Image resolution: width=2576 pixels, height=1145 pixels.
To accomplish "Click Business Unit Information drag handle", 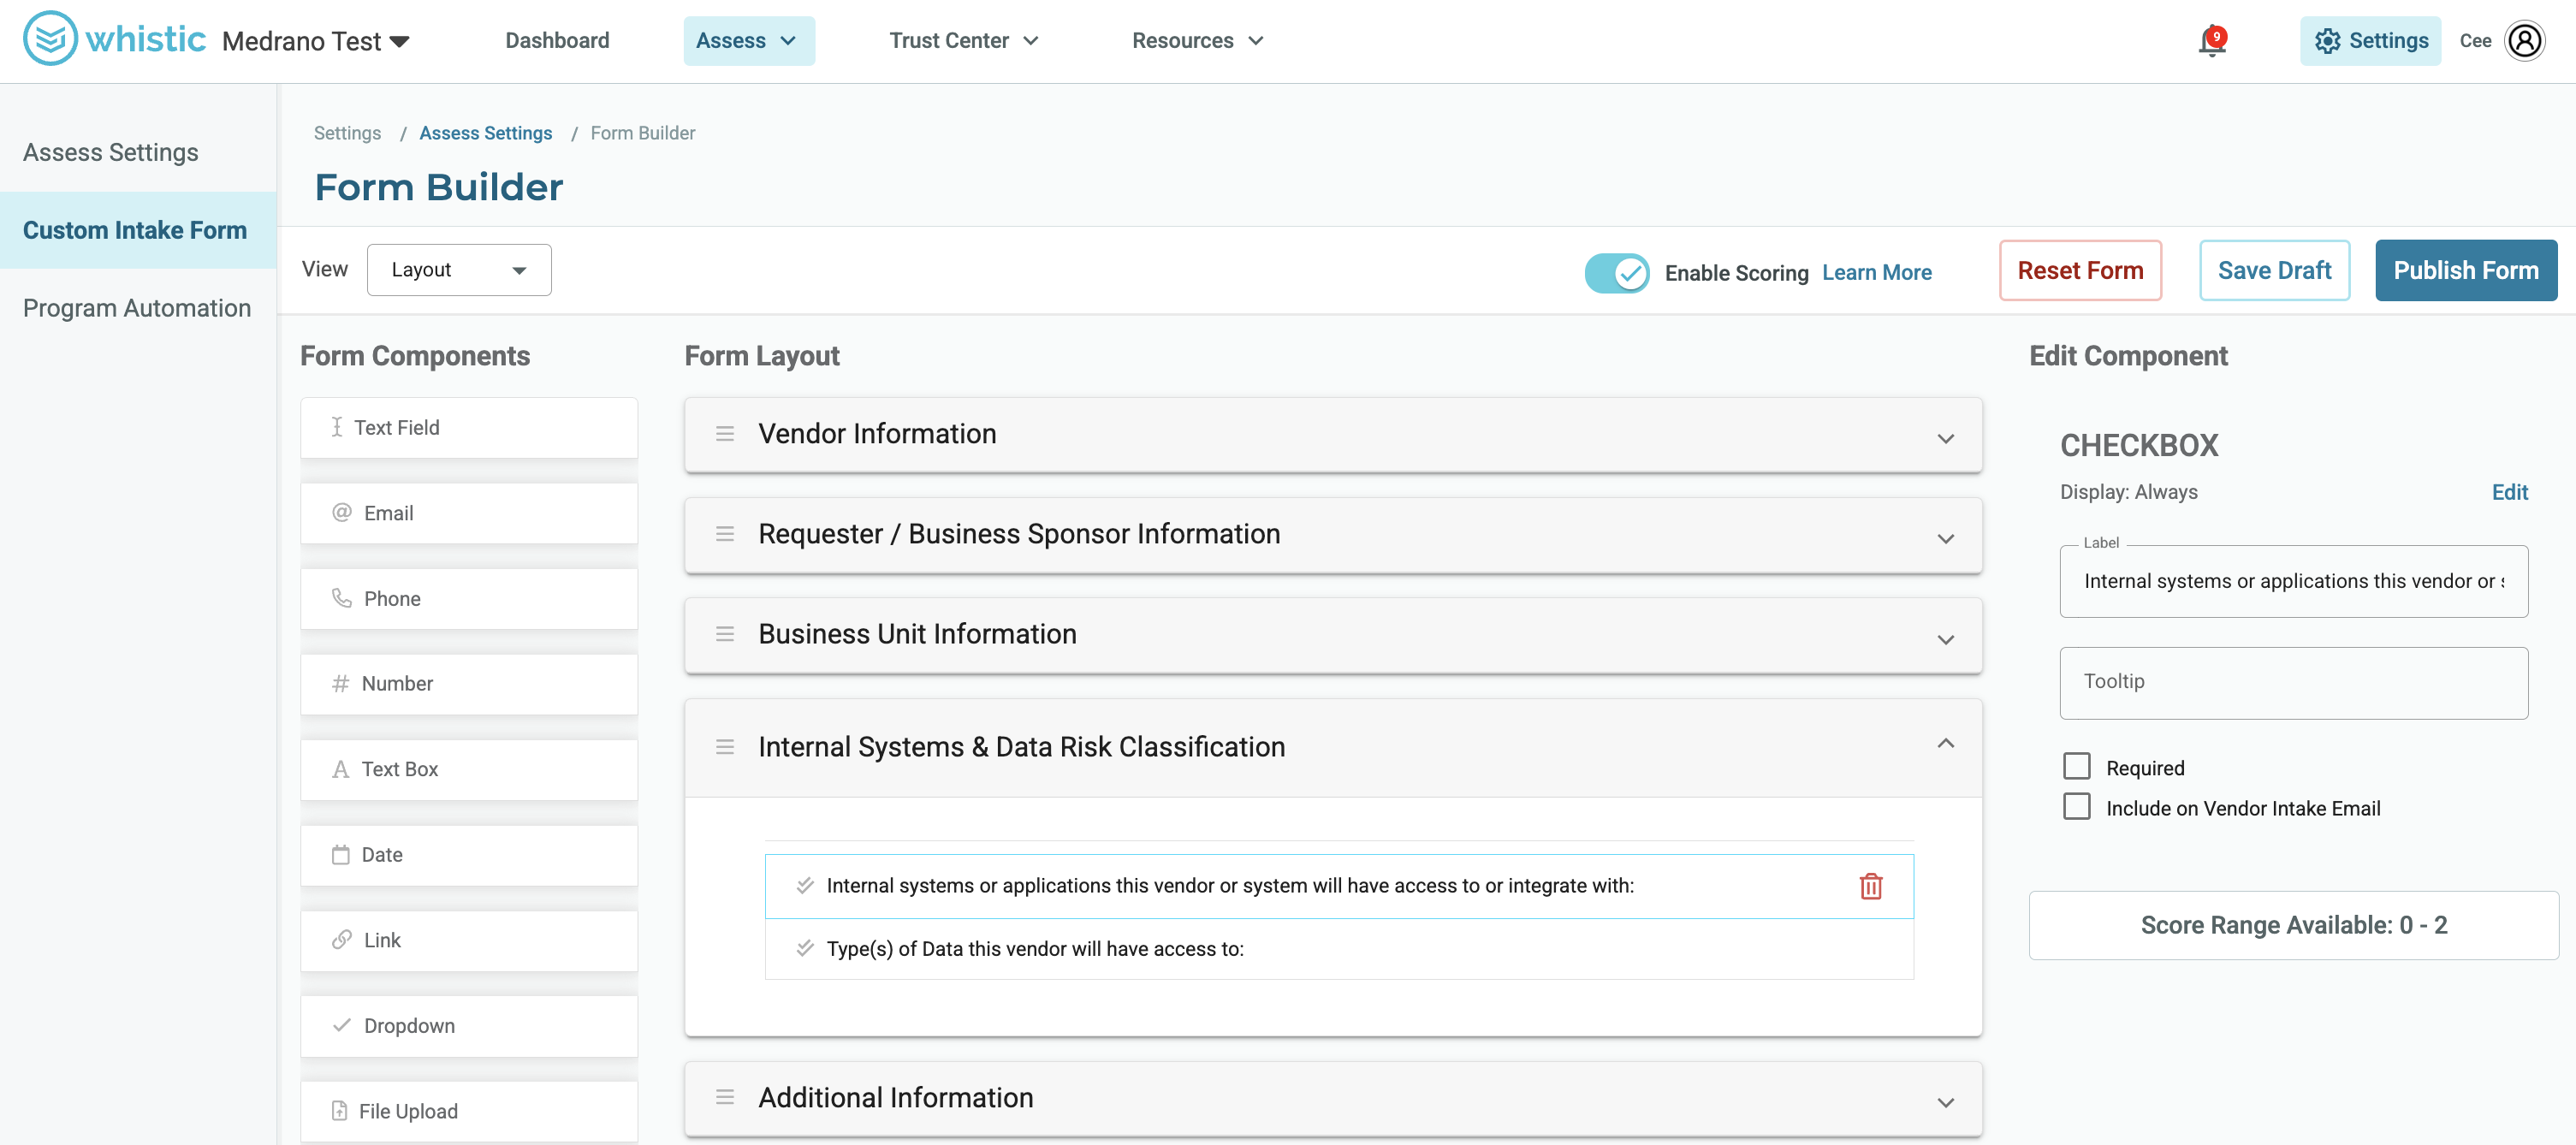I will point(725,634).
